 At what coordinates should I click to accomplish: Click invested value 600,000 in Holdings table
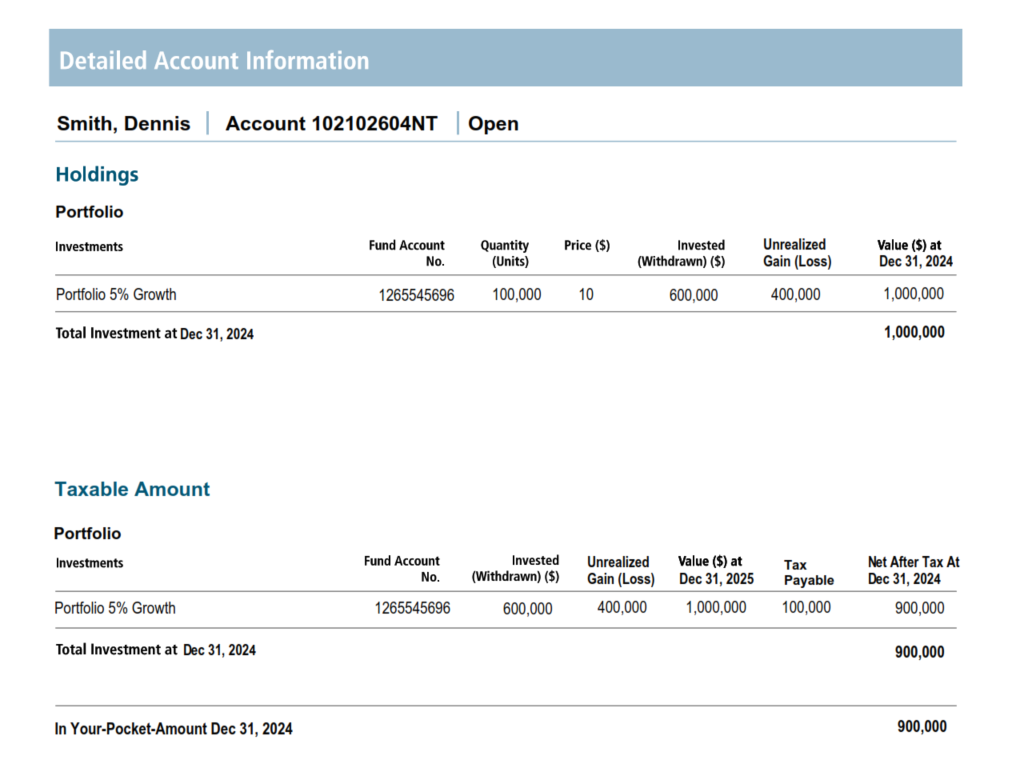(693, 295)
